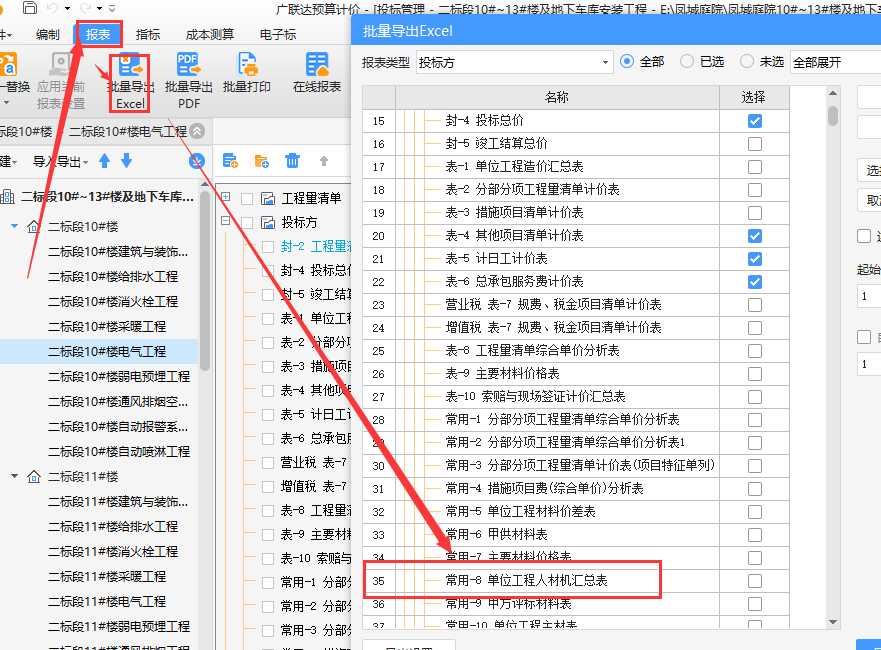Image resolution: width=881 pixels, height=650 pixels.
Task: Move item down with blue down arrow
Action: click(x=126, y=161)
